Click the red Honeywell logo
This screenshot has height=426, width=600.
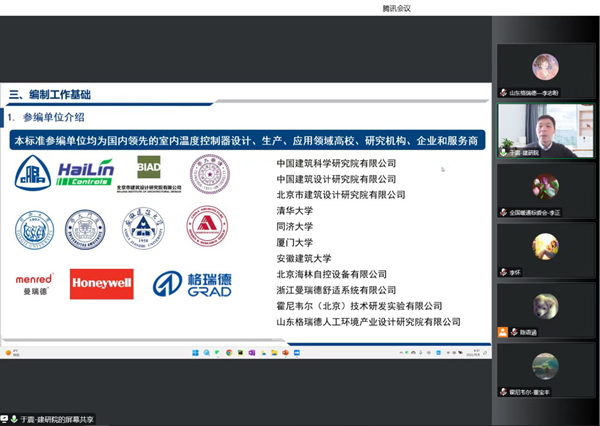point(101,284)
